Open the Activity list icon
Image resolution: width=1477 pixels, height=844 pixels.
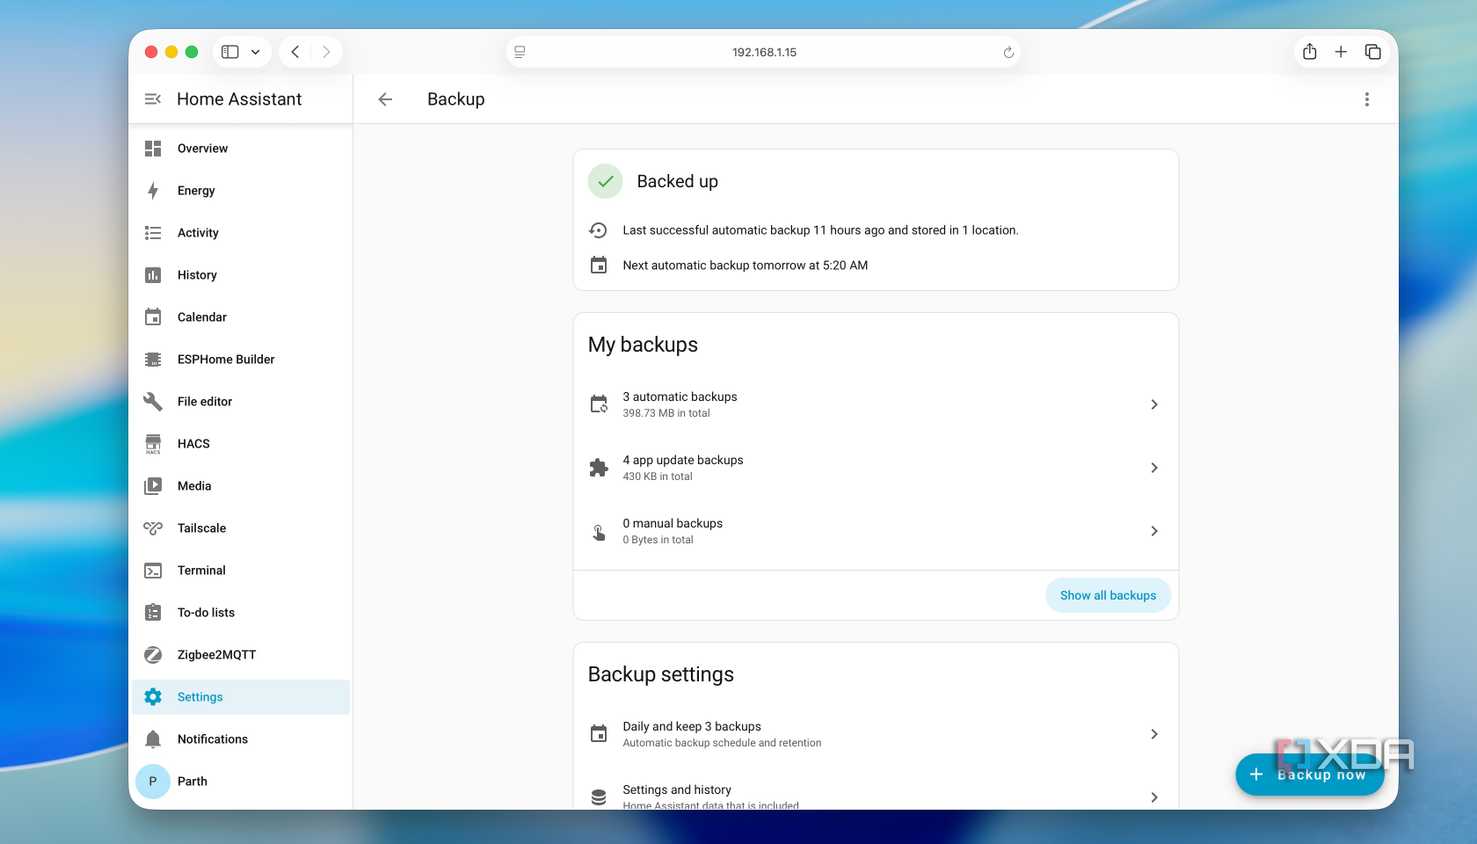pyautogui.click(x=153, y=233)
